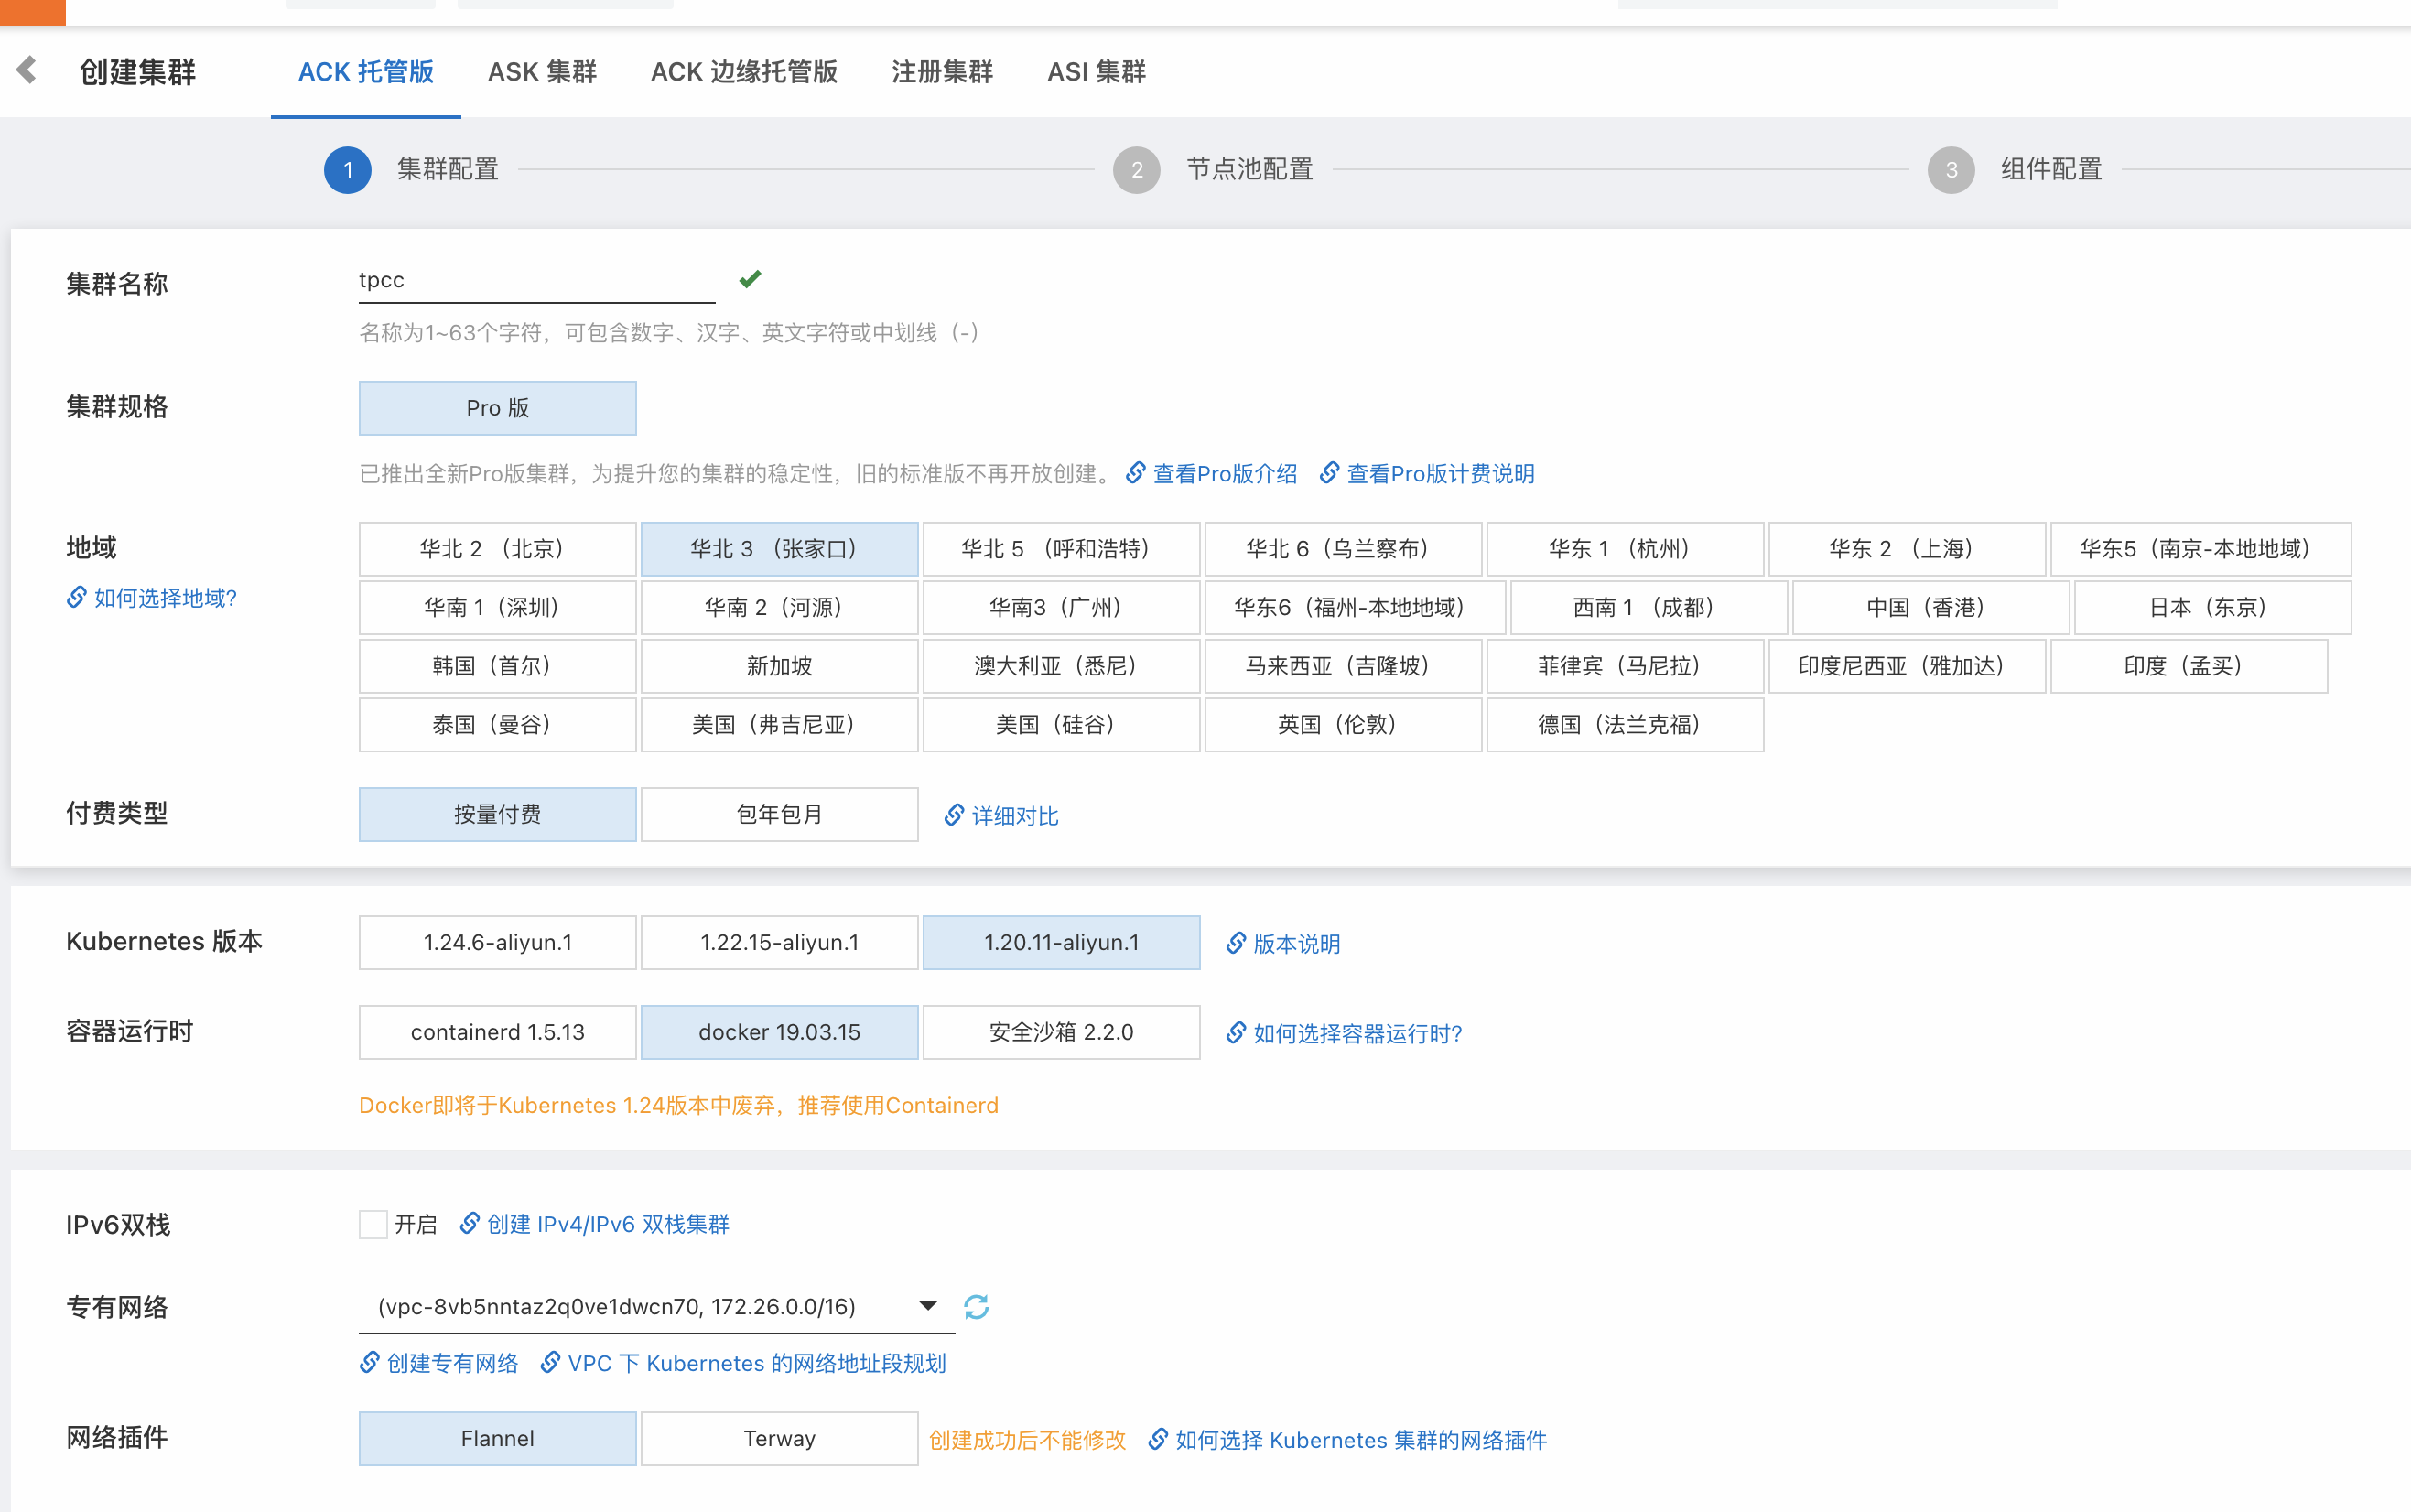Select region 华东 1（杭州）
Image resolution: width=2411 pixels, height=1512 pixels.
(x=1624, y=549)
